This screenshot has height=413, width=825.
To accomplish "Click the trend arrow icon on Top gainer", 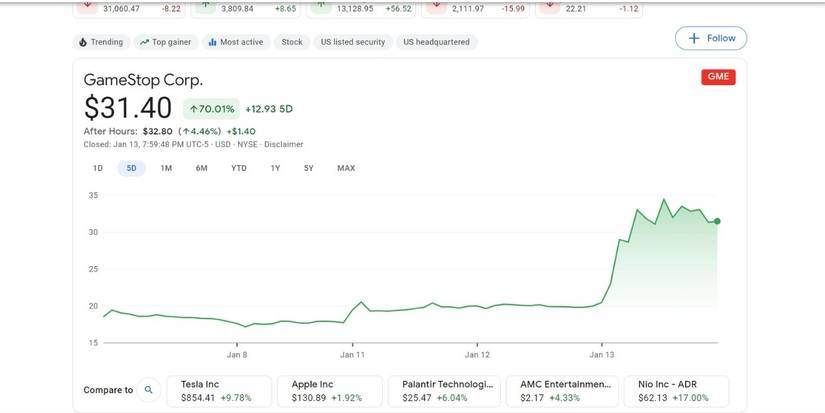I will point(144,42).
